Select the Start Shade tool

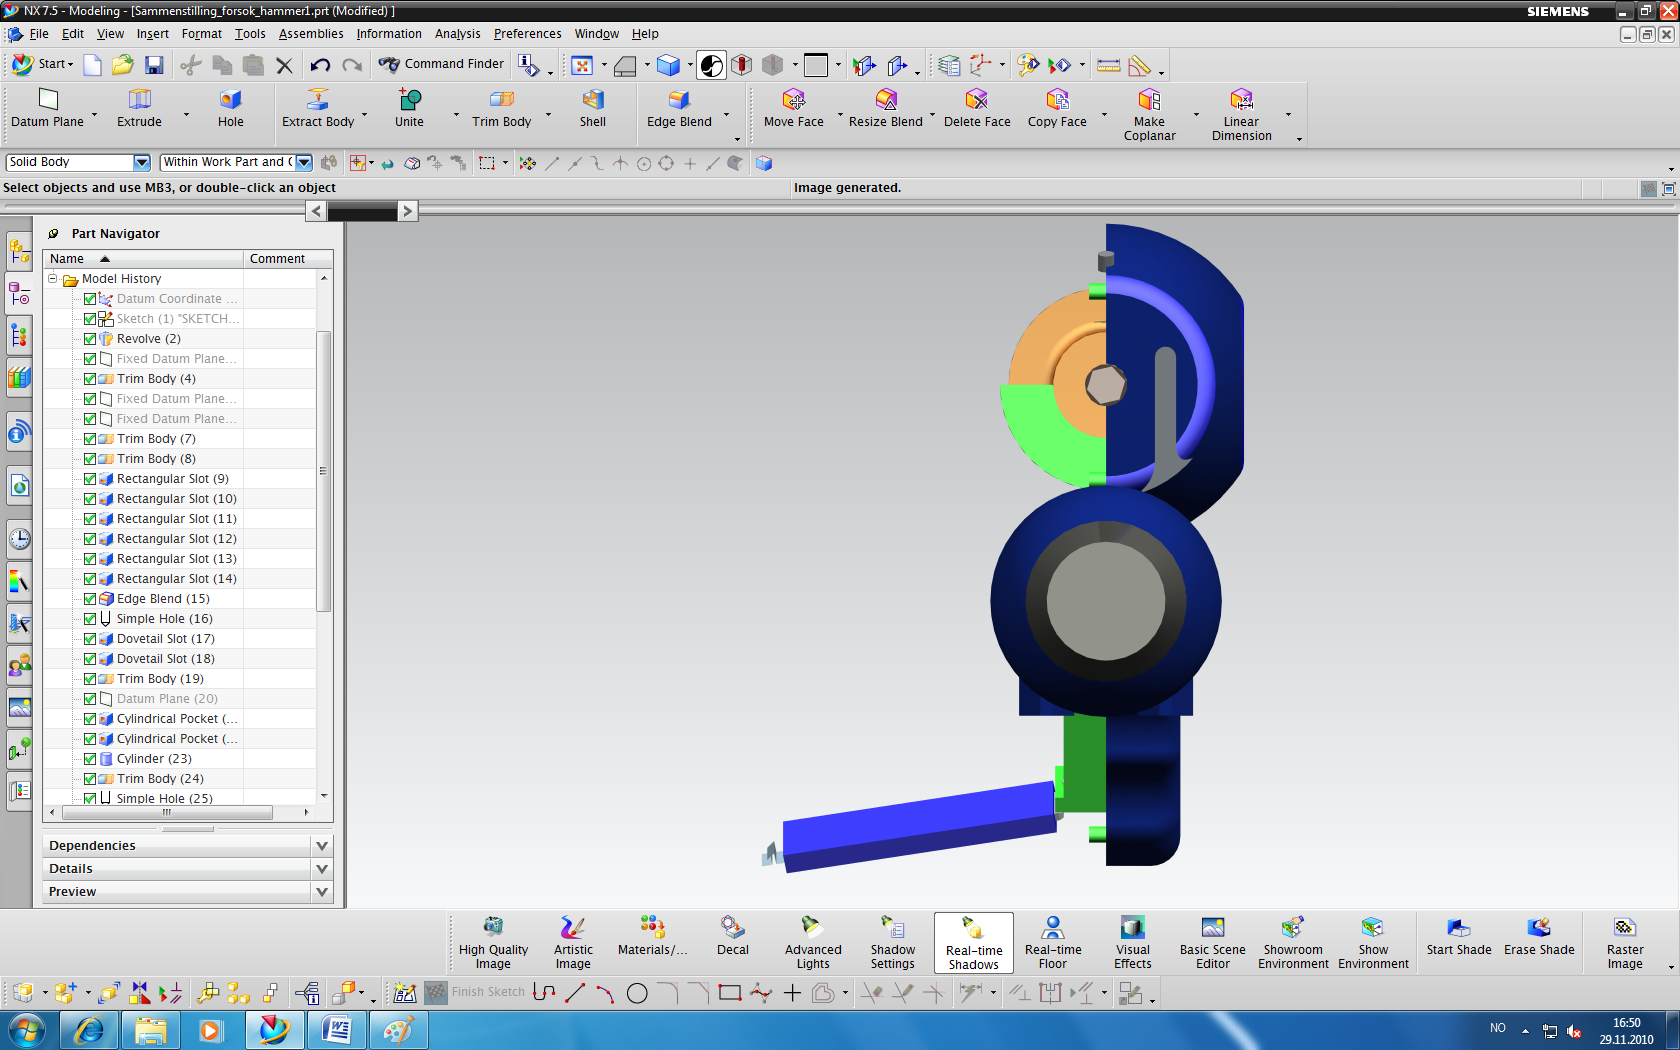[1458, 941]
